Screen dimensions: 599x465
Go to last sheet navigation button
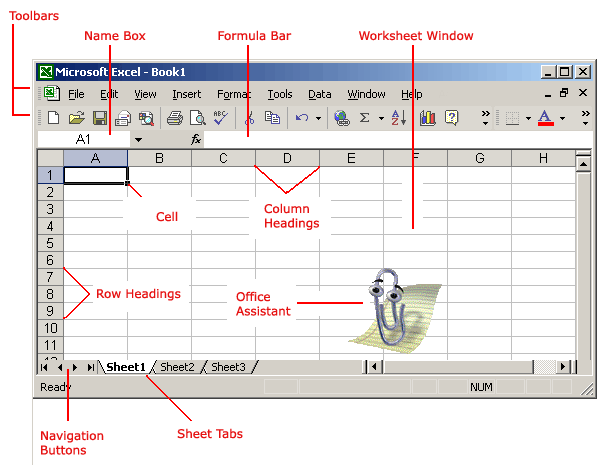91,368
